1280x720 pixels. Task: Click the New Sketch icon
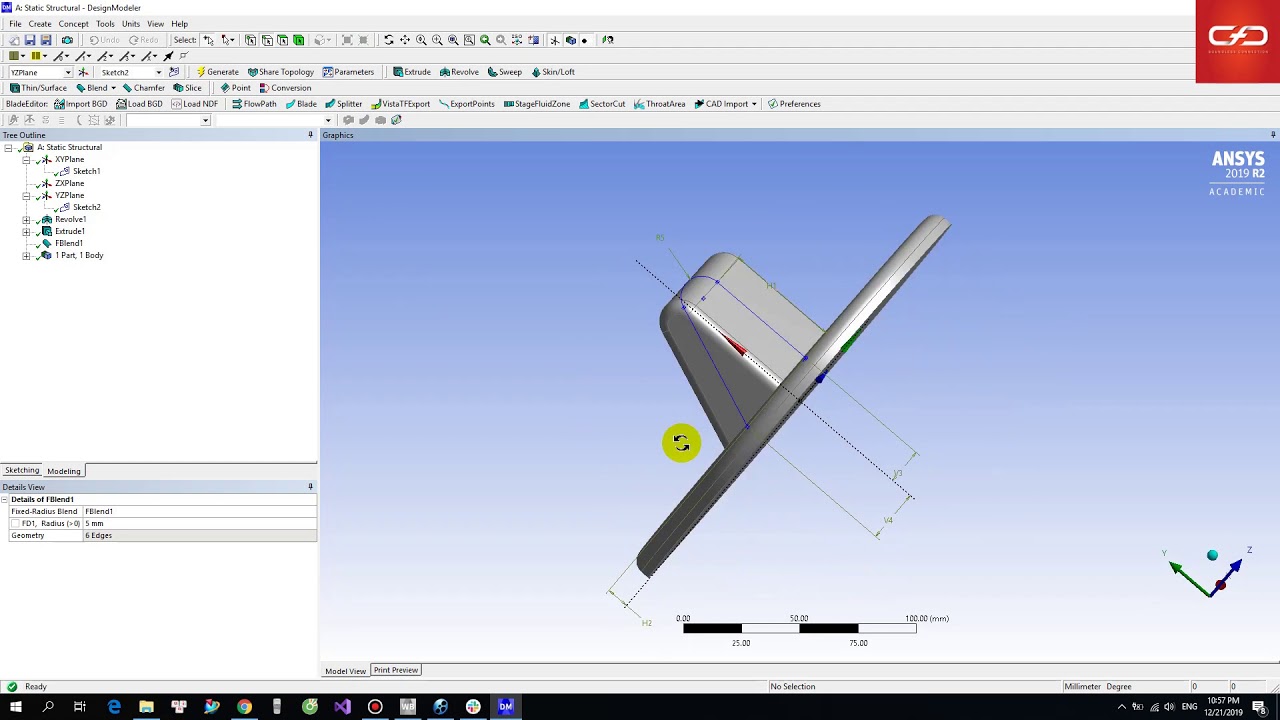point(174,72)
